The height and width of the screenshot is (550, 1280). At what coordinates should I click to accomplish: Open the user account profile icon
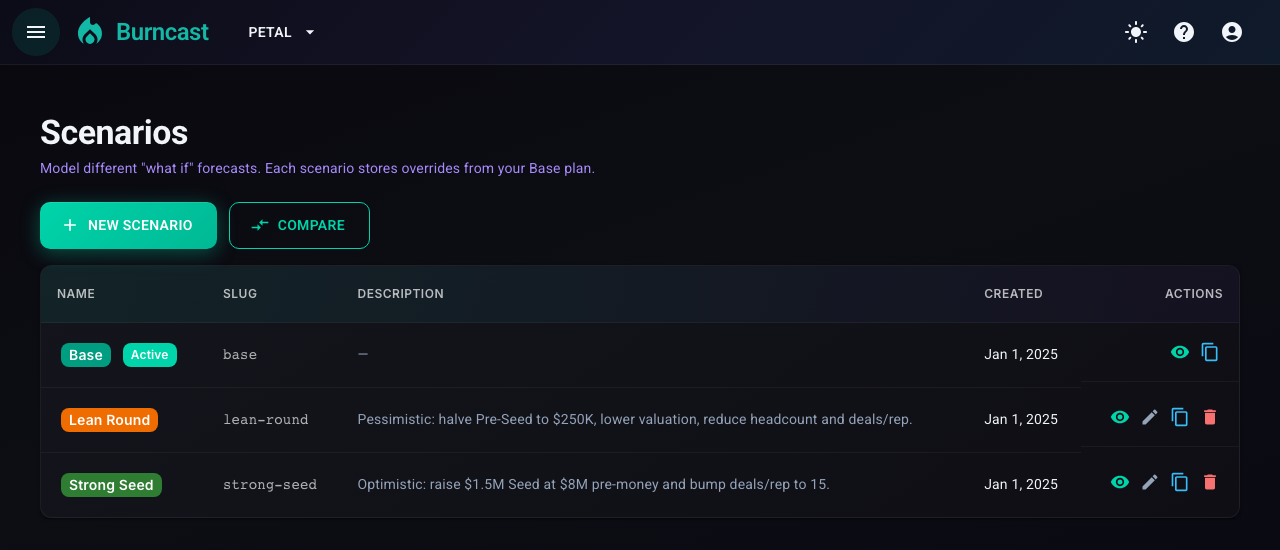(1232, 32)
